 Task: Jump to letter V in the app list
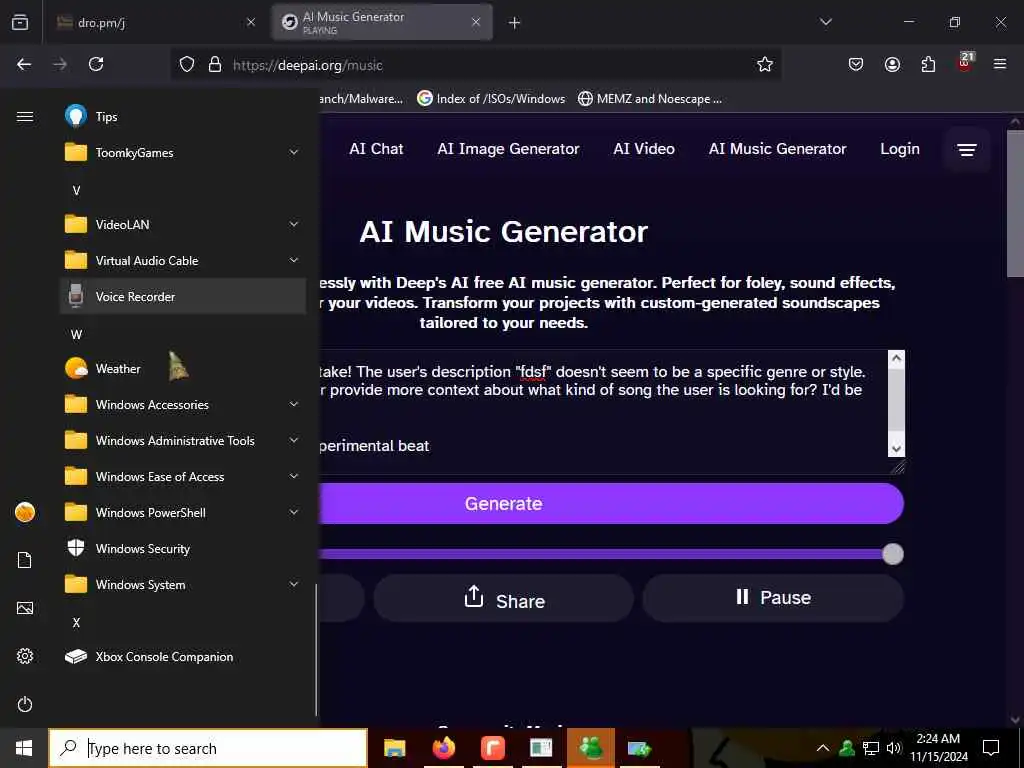tap(76, 190)
